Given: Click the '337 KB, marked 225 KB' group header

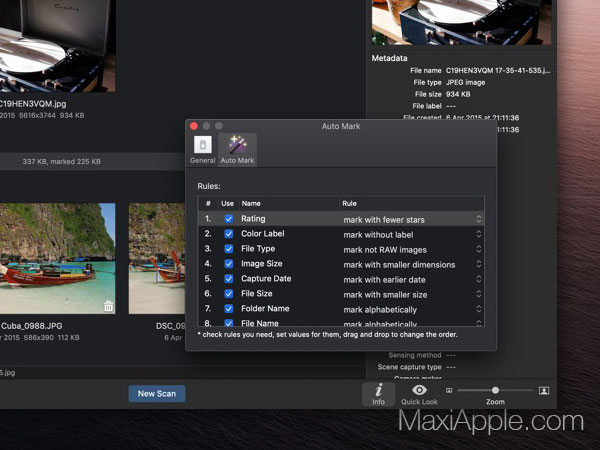Looking at the screenshot, I should click(x=61, y=161).
